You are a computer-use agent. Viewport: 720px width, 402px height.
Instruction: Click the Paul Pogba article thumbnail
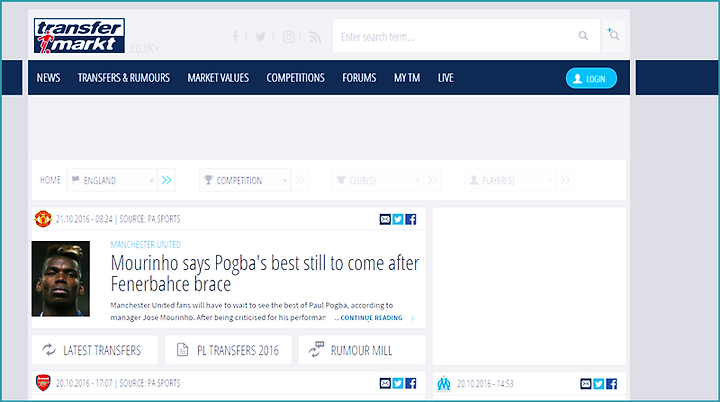tap(61, 279)
